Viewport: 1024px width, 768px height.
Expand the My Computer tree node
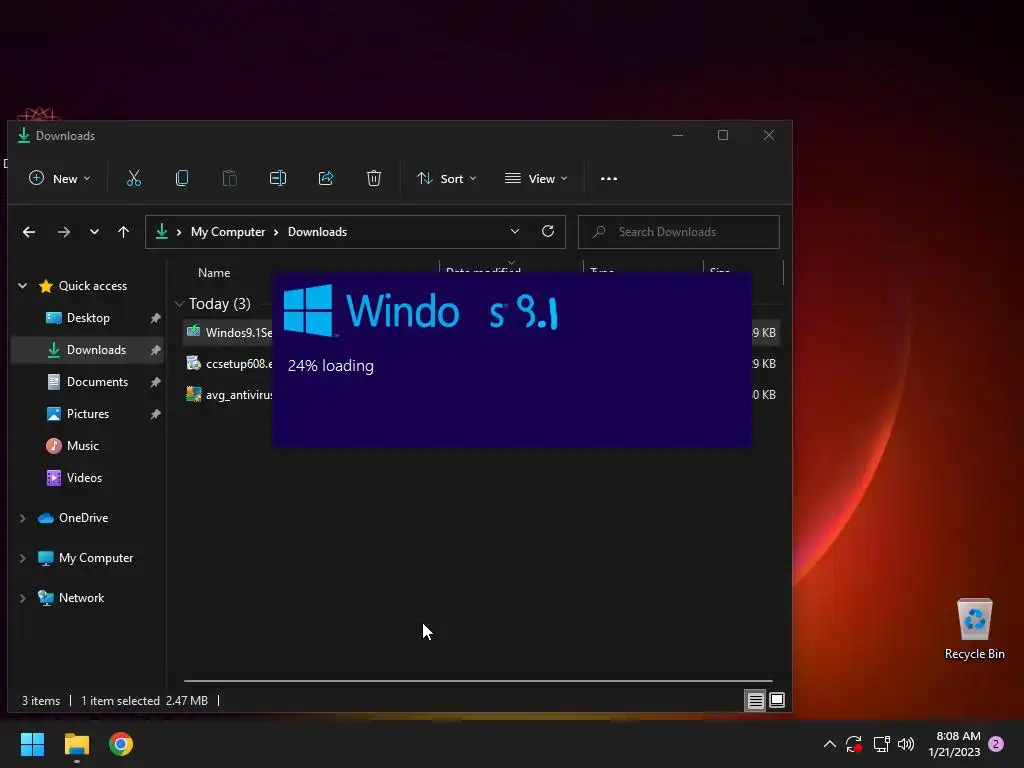tap(22, 558)
